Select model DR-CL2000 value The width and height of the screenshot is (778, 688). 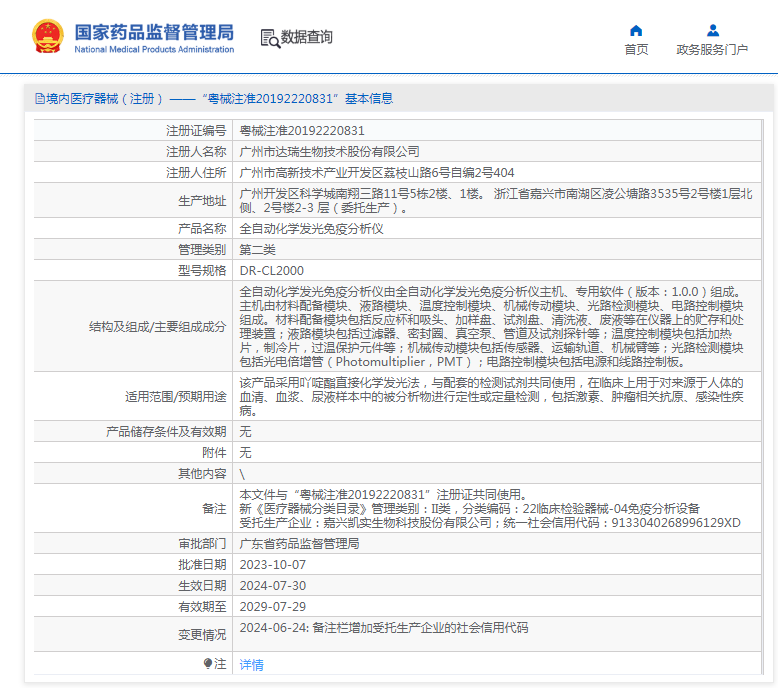(272, 271)
